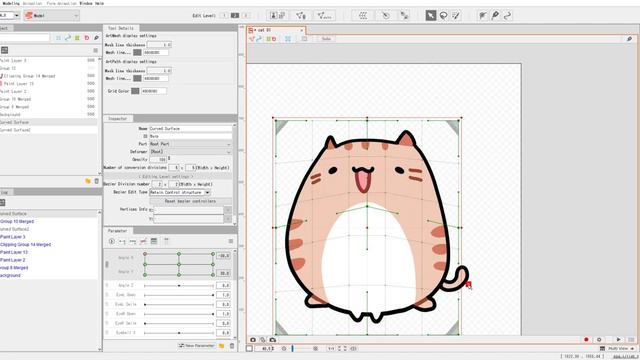Viewport: 640px width, 360px height.
Task: Click the manual mesh edit icon
Action: tap(301, 16)
